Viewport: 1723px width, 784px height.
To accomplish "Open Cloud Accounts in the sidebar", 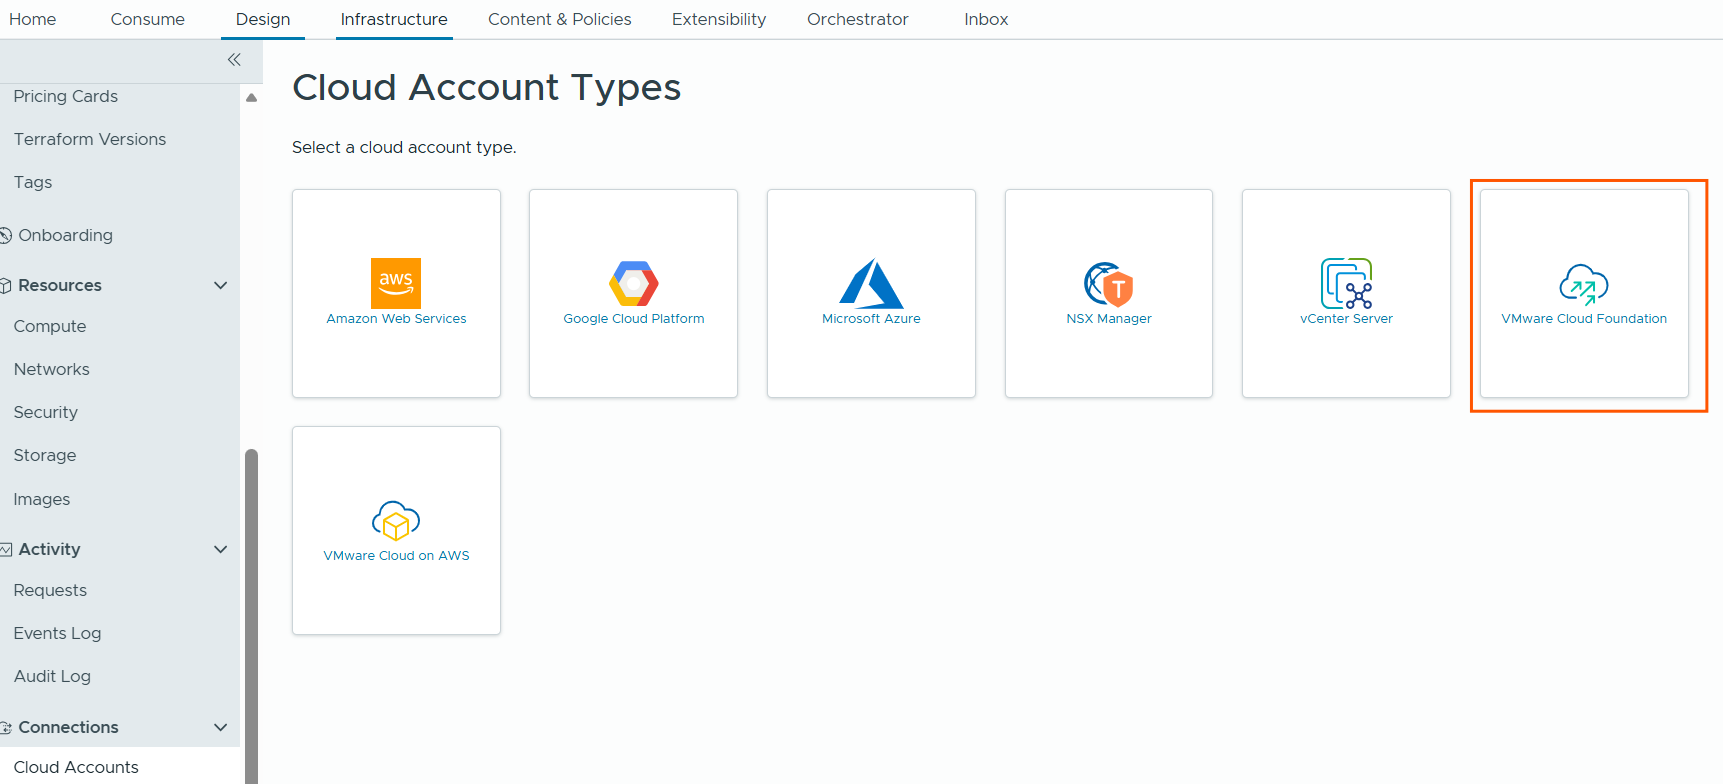I will click(x=76, y=767).
